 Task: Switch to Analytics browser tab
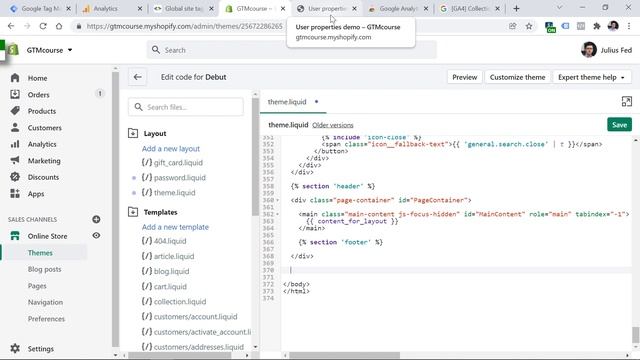pyautogui.click(x=112, y=8)
